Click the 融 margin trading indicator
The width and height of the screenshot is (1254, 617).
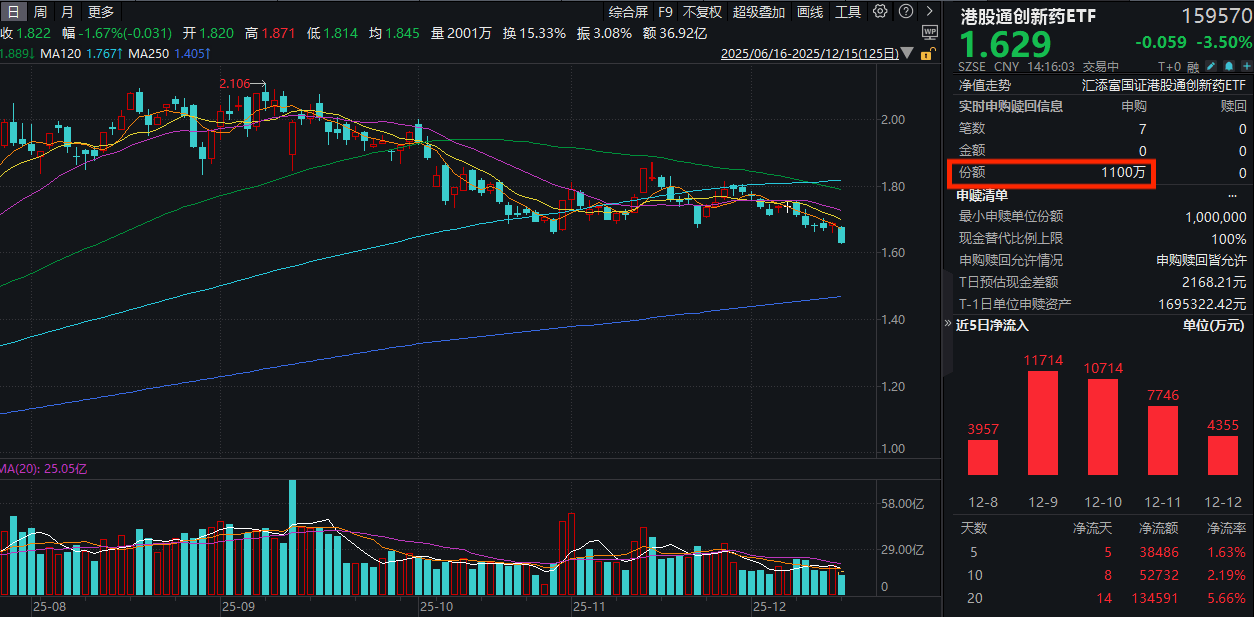[x=1192, y=66]
